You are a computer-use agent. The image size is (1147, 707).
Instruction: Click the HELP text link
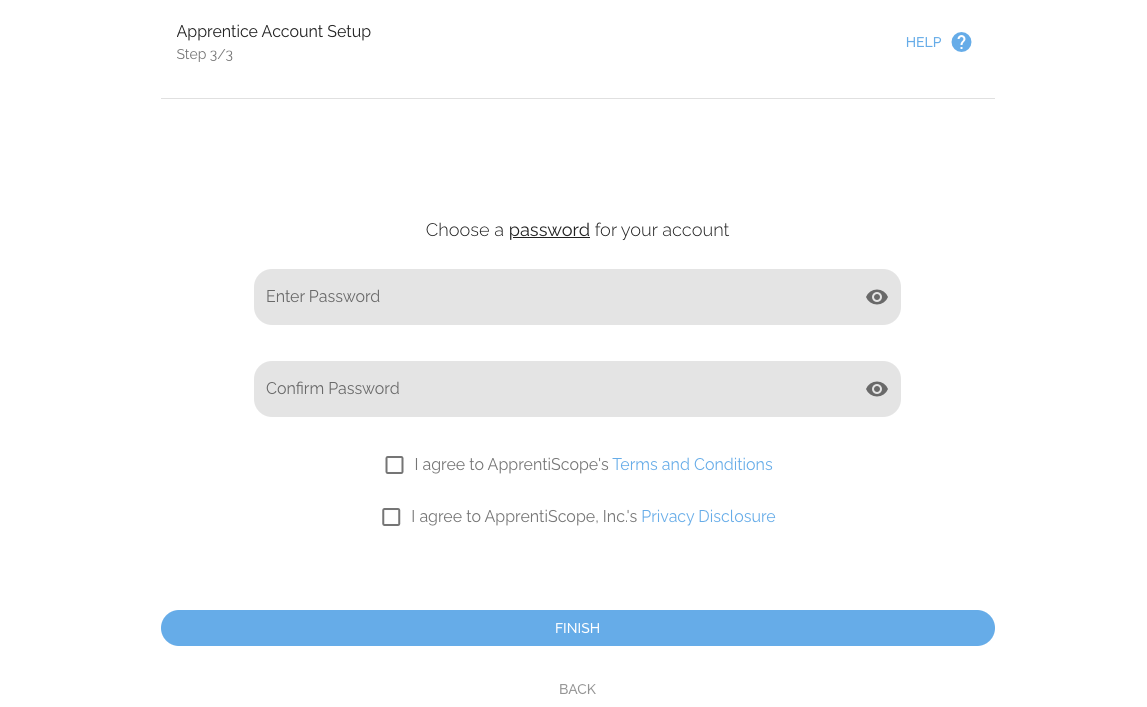click(x=923, y=42)
